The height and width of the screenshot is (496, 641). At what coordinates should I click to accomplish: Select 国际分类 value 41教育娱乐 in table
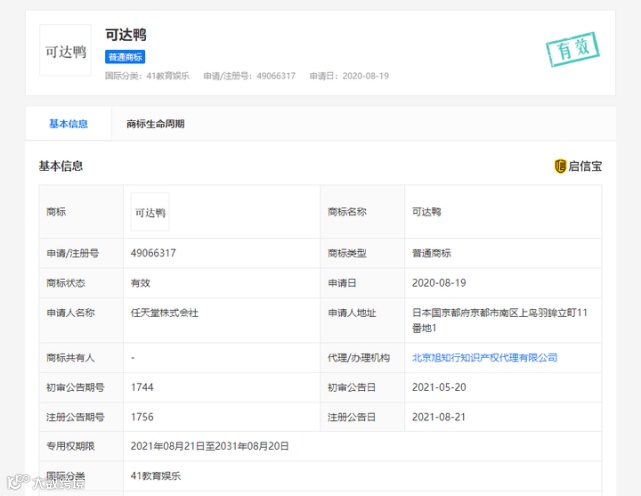pos(156,476)
